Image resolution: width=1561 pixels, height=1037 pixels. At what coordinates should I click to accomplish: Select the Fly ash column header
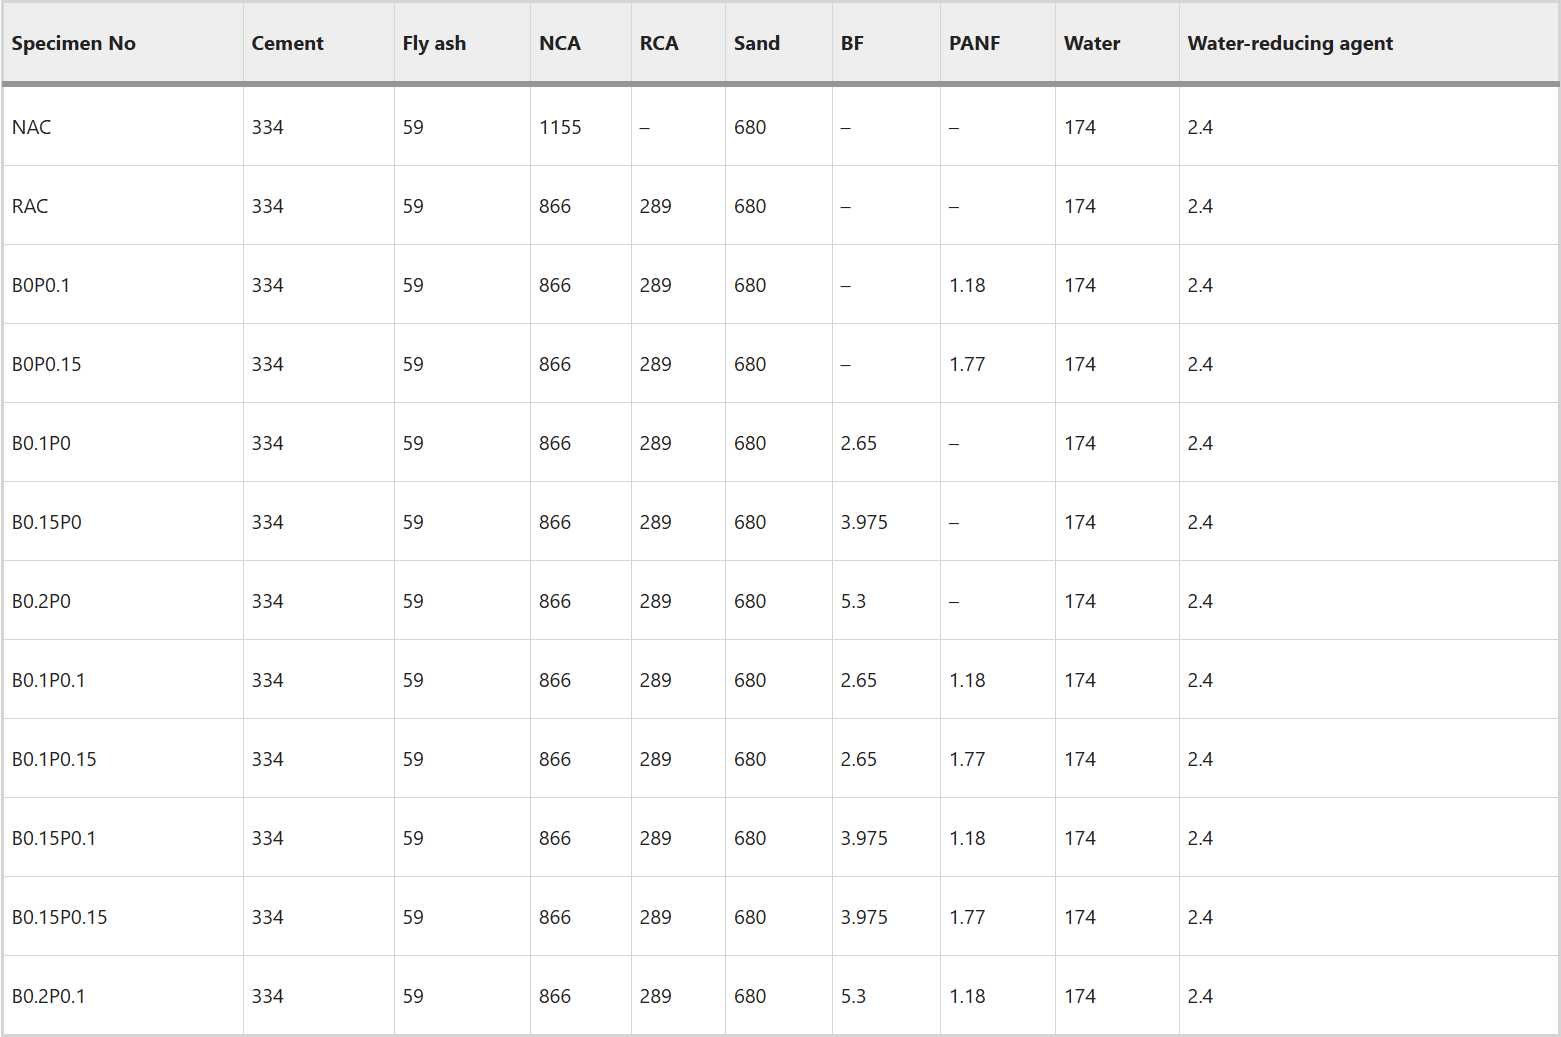pos(434,43)
